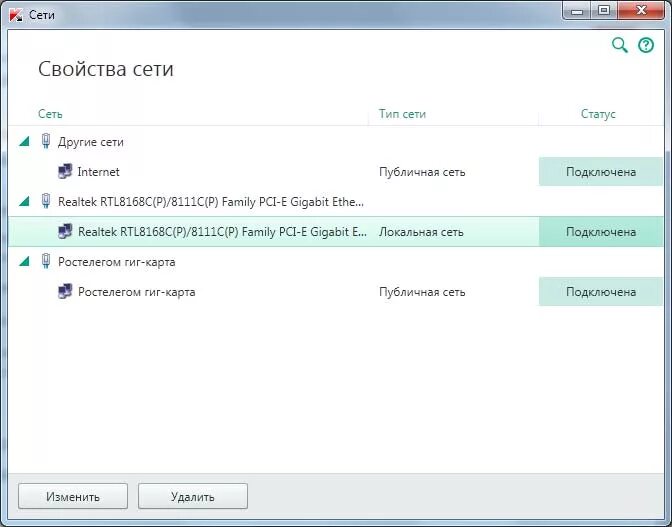Click computers icon in selected Realtek row
Image resolution: width=672 pixels, height=527 pixels.
click(65, 231)
